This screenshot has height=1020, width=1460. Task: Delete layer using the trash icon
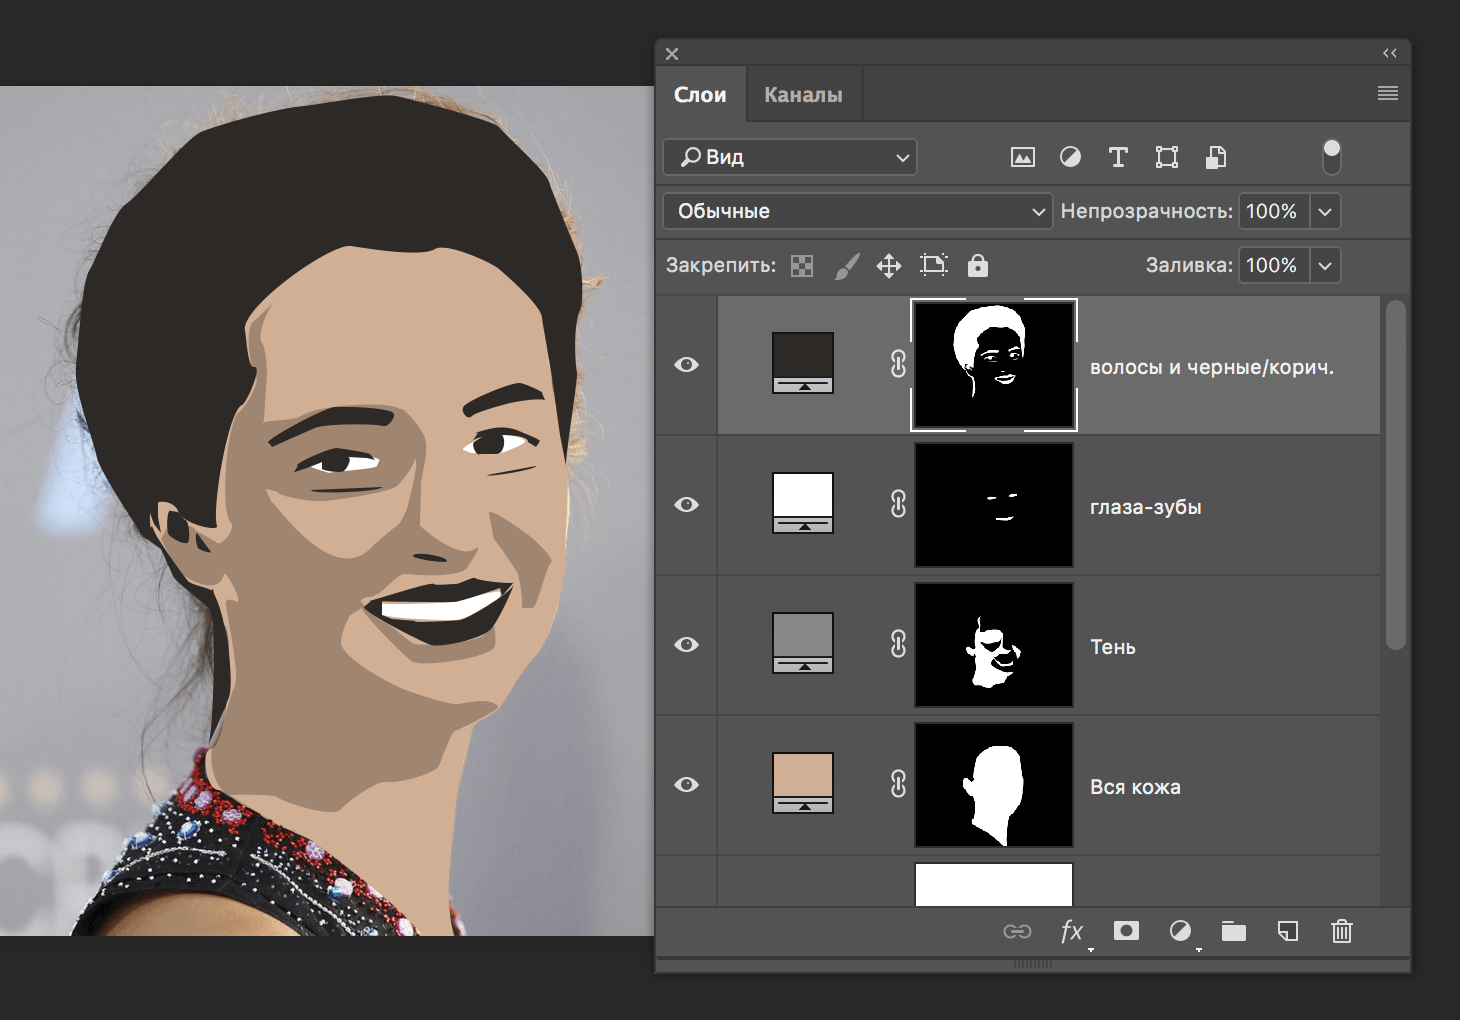tap(1341, 931)
